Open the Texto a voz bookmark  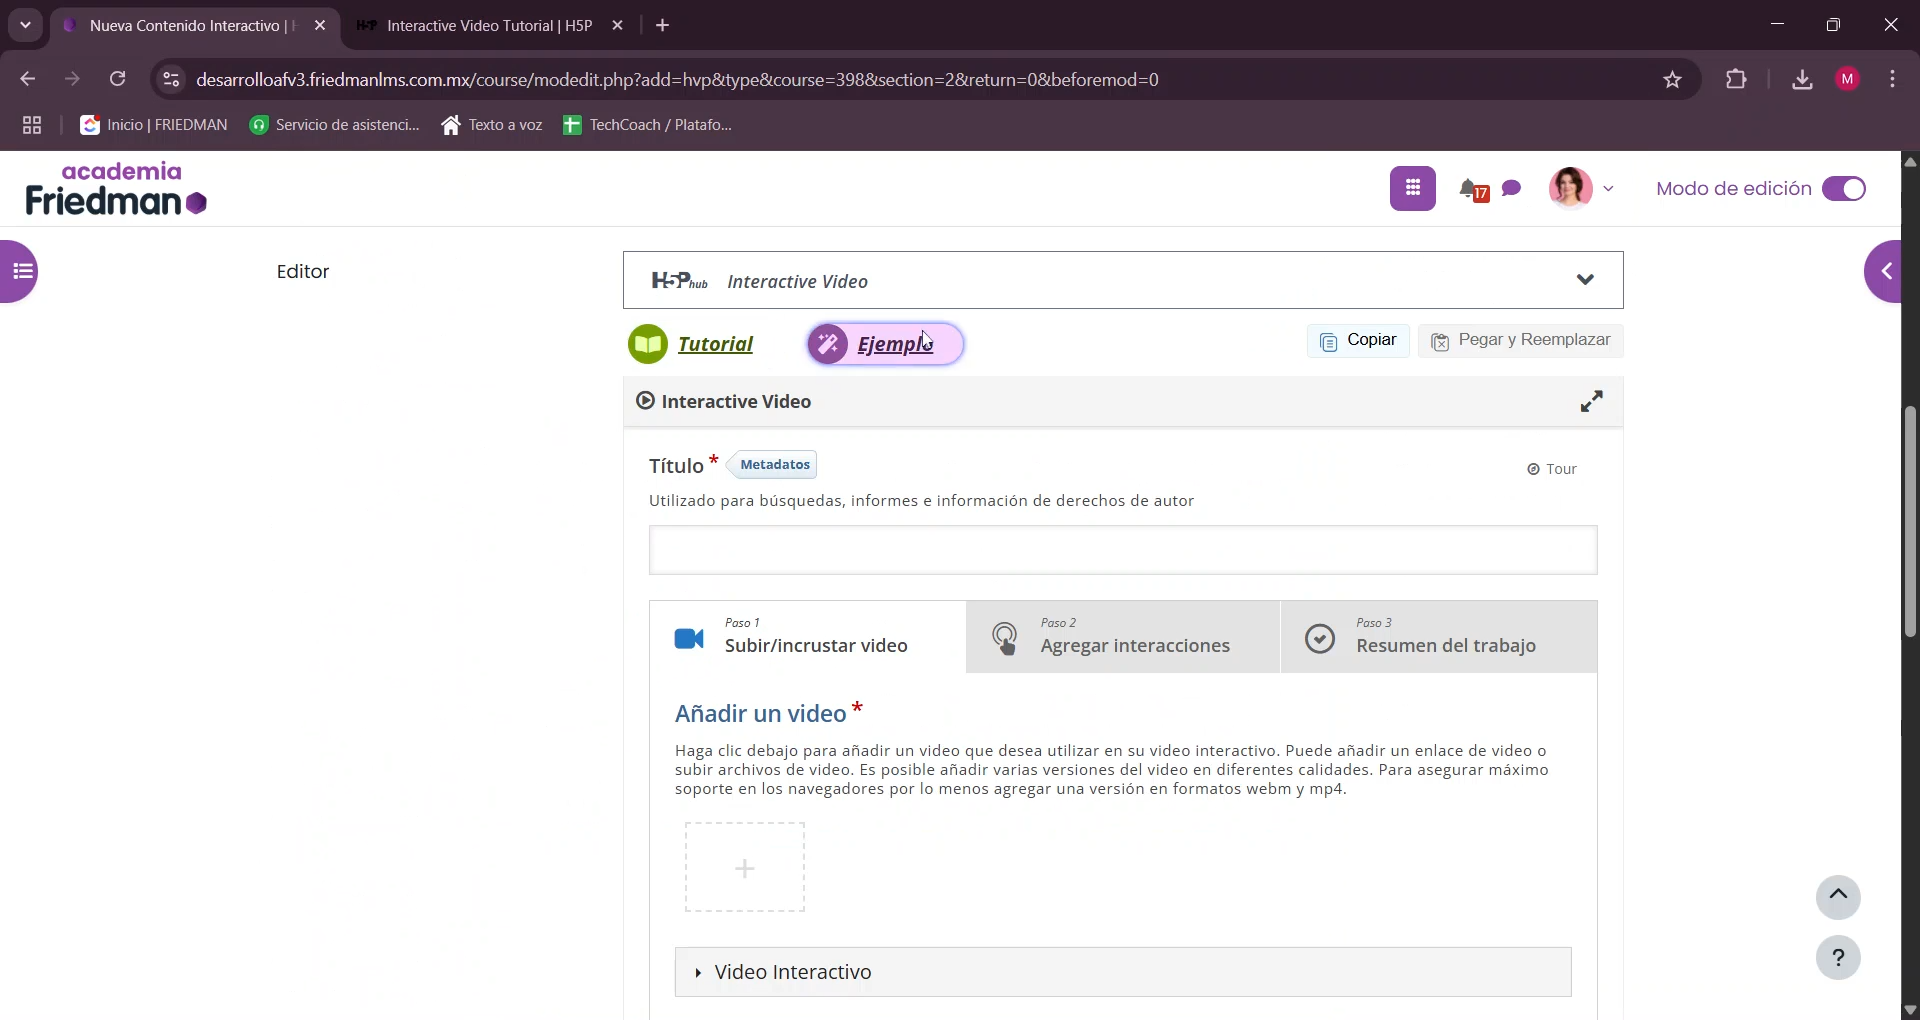pos(492,125)
